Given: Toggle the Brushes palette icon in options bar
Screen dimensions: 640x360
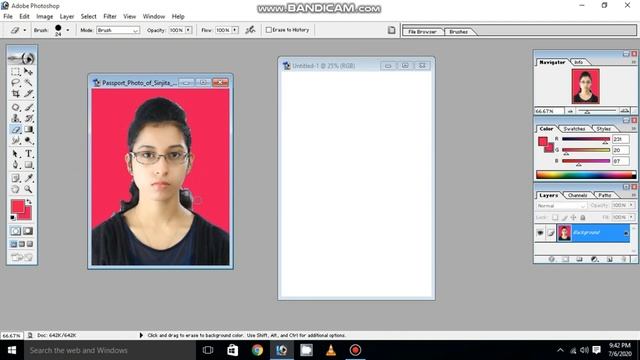Looking at the screenshot, I should click(x=391, y=30).
